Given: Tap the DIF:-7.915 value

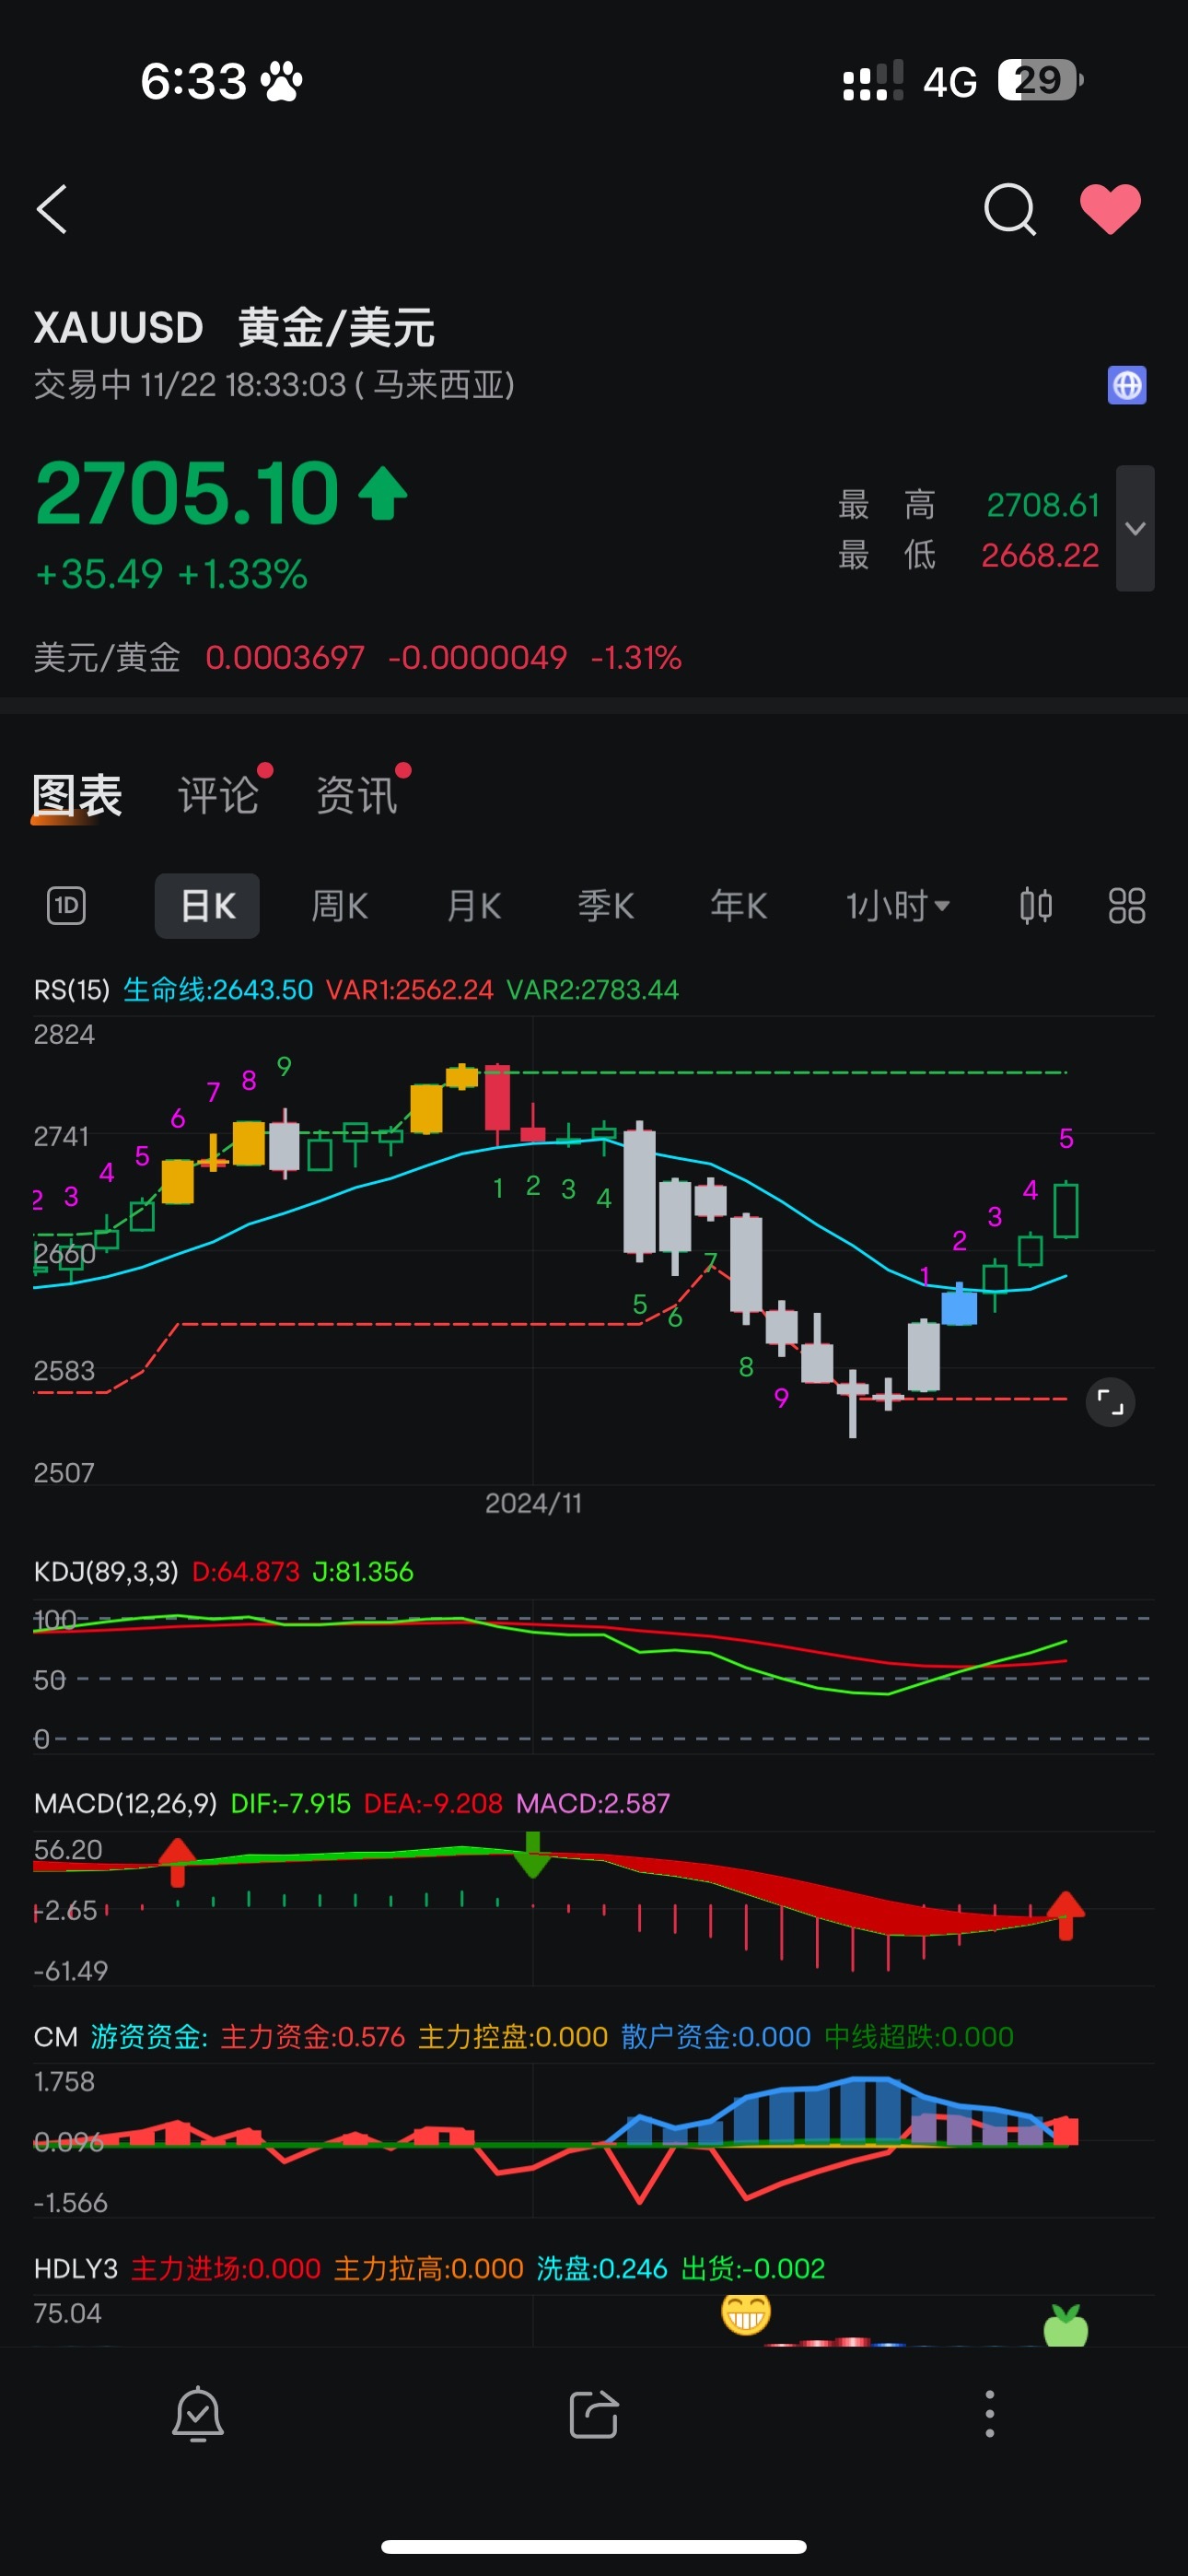Looking at the screenshot, I should pos(291,1804).
